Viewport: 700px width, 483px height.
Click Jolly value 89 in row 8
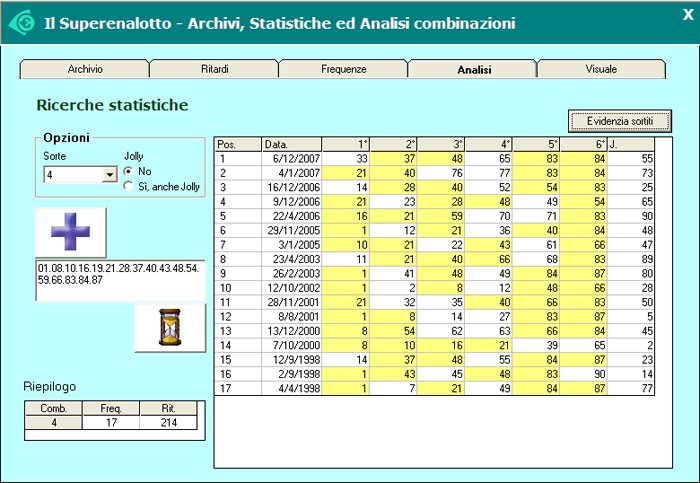631,259
